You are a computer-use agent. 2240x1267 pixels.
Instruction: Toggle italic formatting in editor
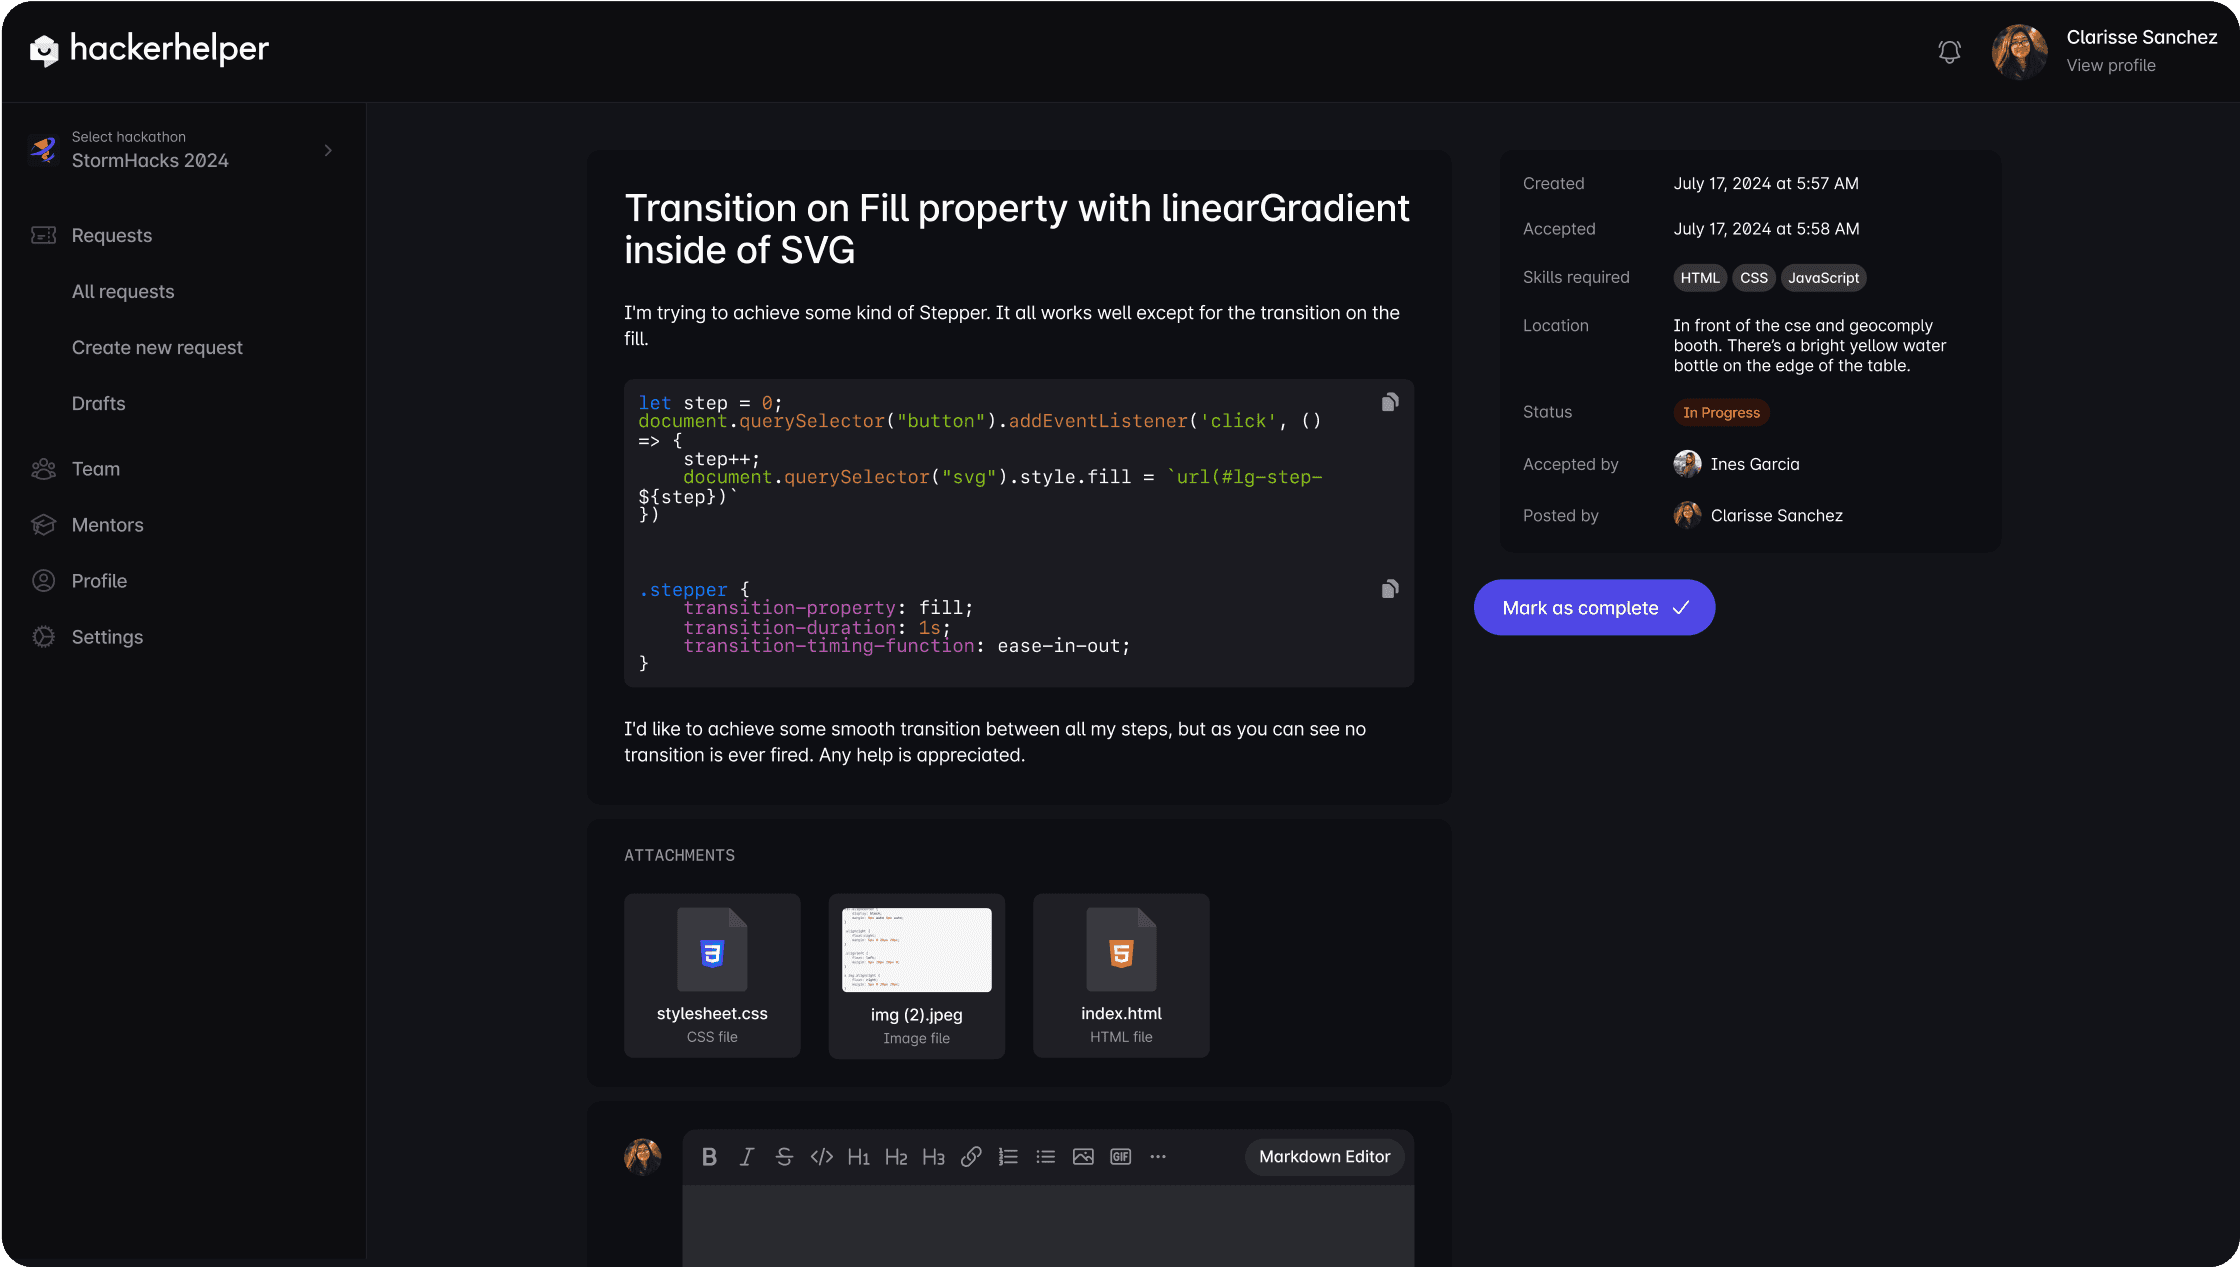(x=747, y=1157)
